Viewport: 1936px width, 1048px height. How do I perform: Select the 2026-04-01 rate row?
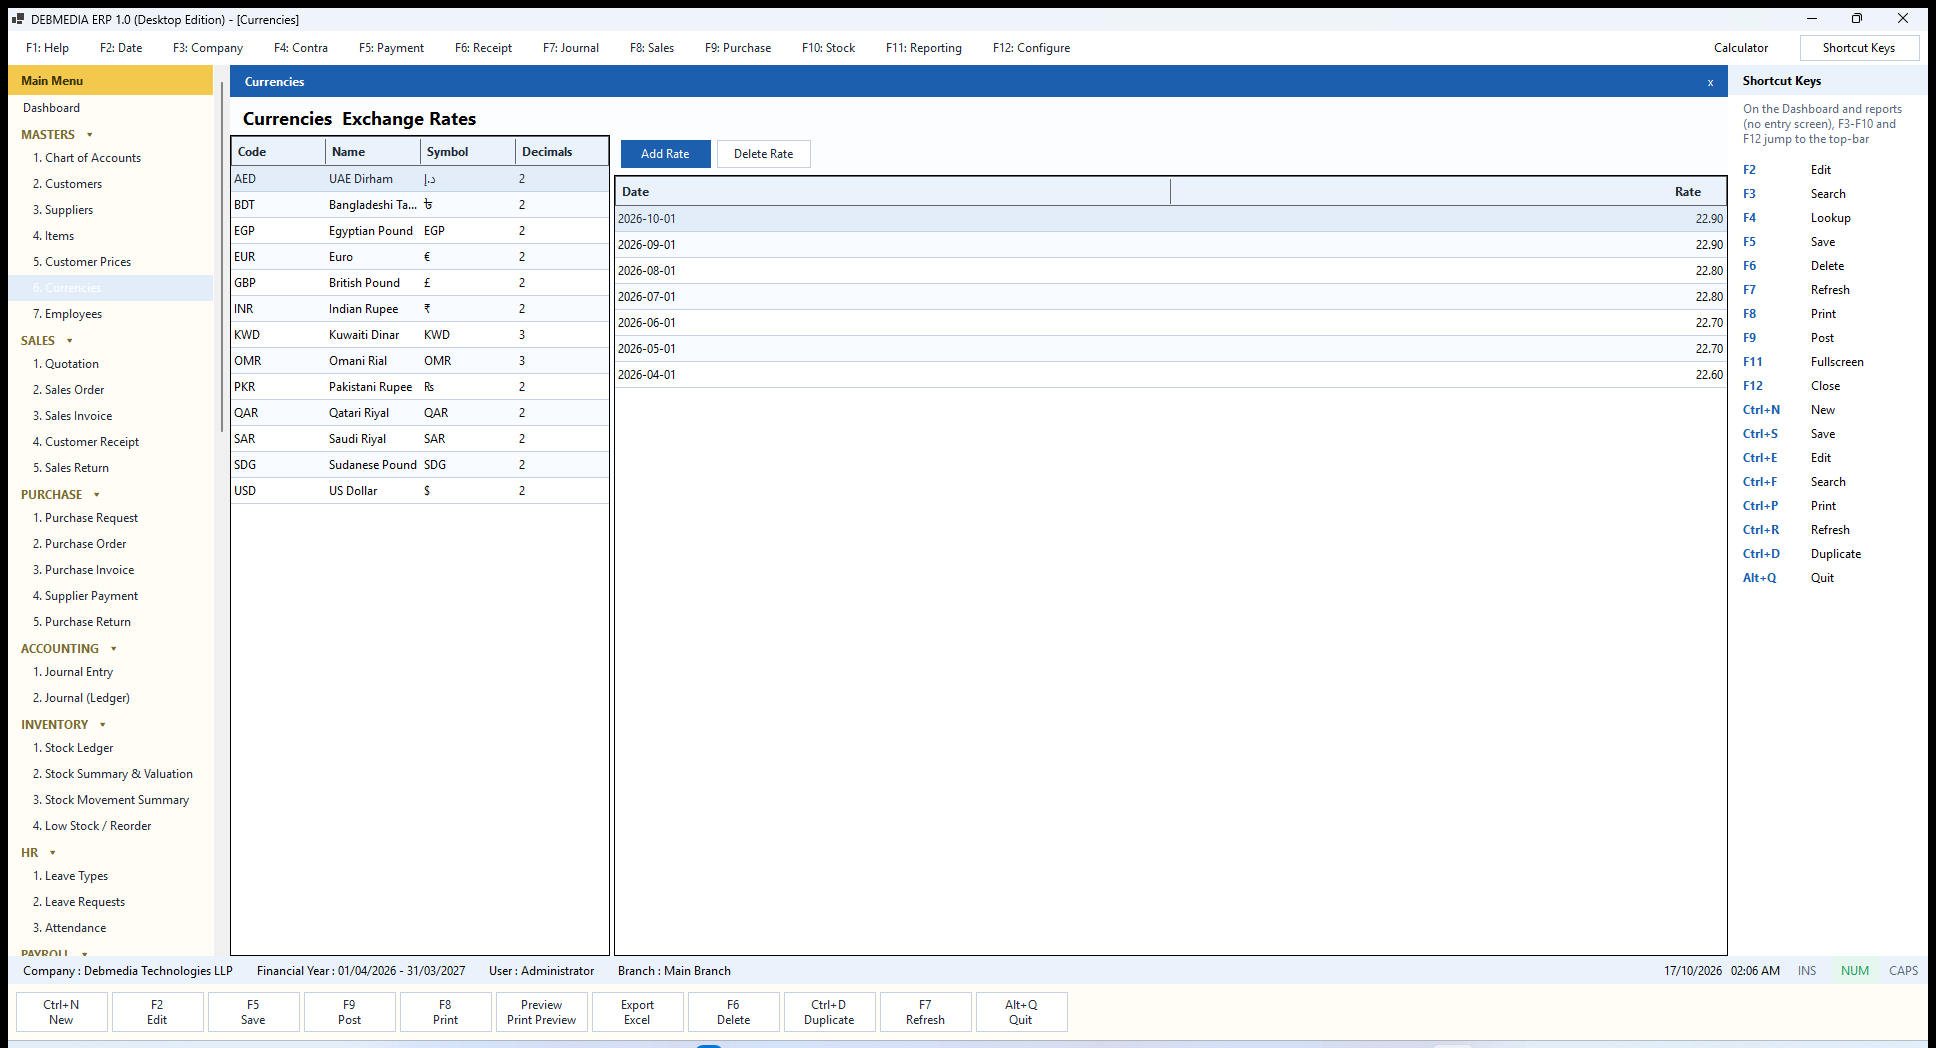pyautogui.click(x=1171, y=375)
